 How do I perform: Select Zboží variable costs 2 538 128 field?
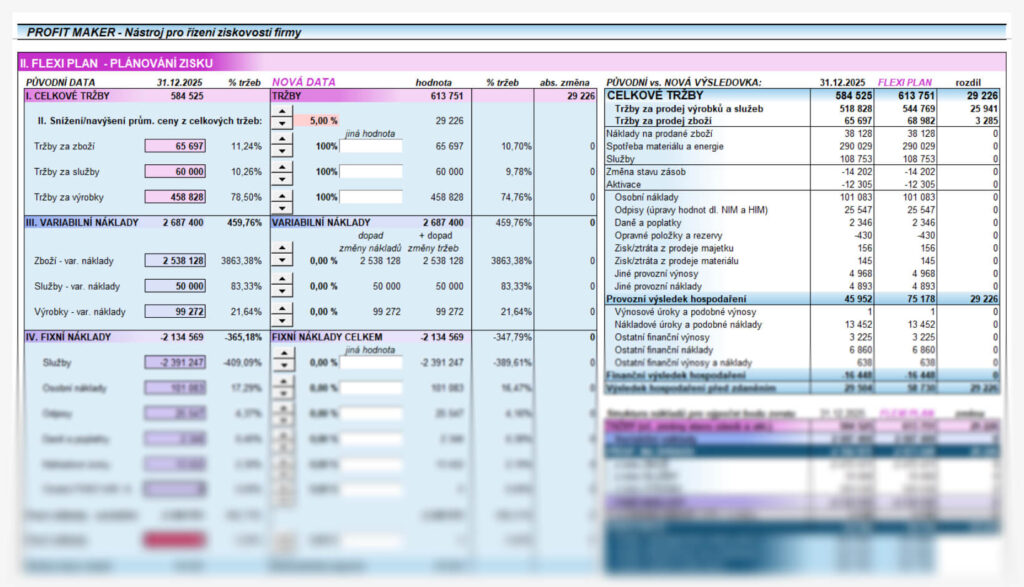click(176, 261)
